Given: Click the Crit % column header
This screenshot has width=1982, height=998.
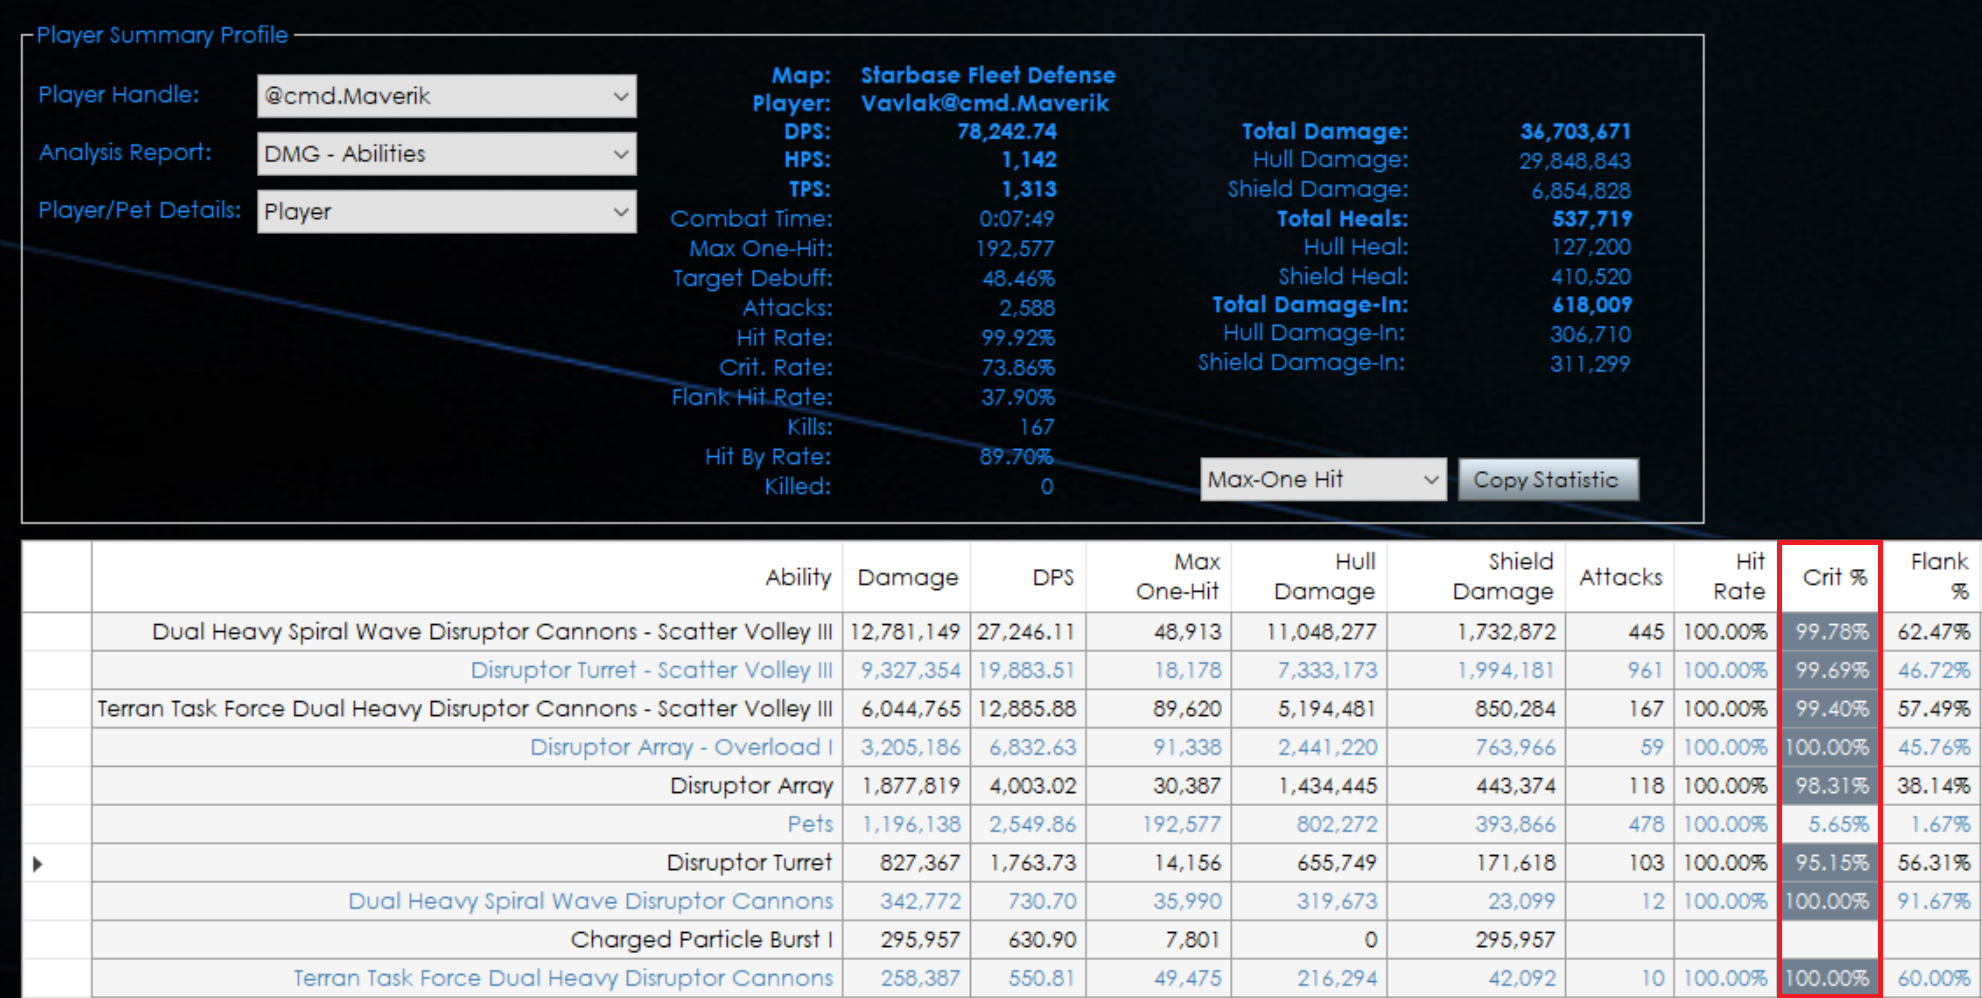Looking at the screenshot, I should pos(1830,577).
